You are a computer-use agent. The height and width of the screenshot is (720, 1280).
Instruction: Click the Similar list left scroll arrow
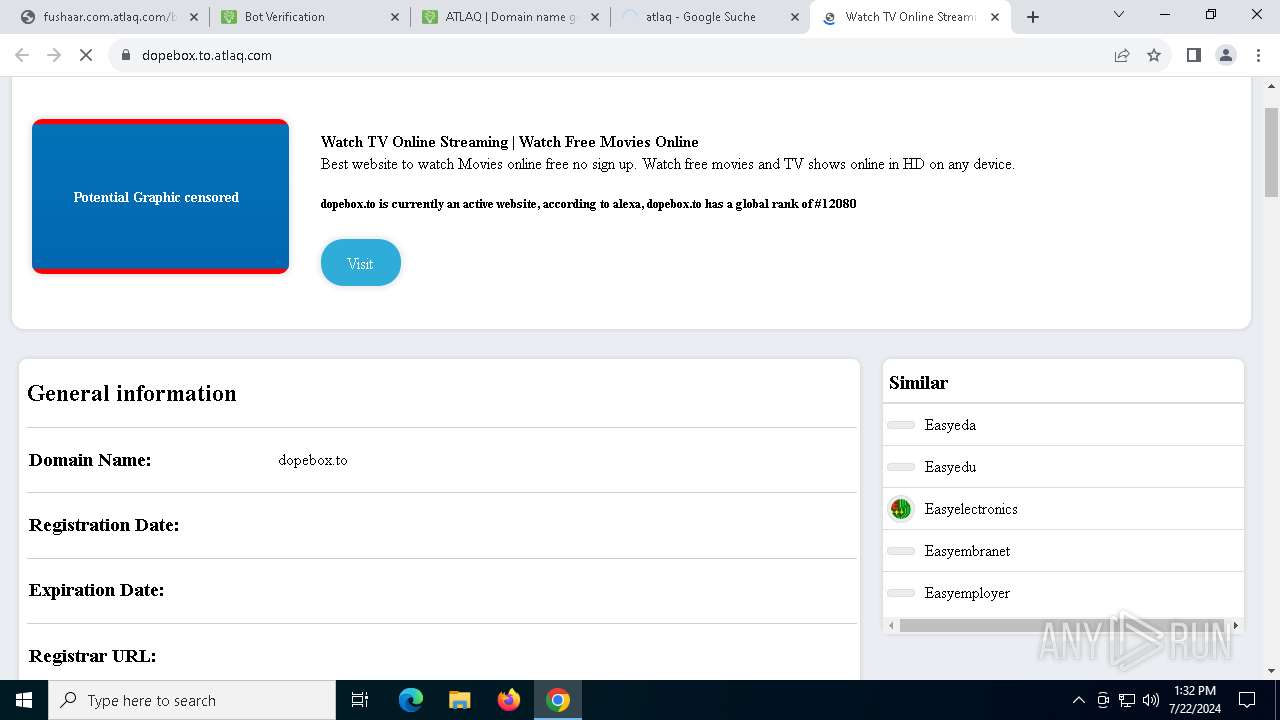(x=891, y=625)
